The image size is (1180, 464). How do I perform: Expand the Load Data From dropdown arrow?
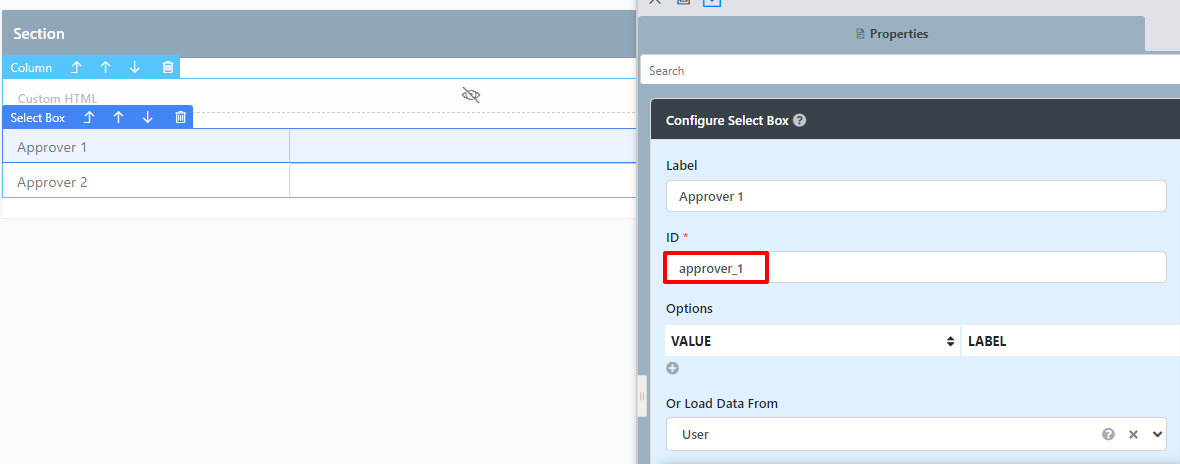click(1158, 434)
